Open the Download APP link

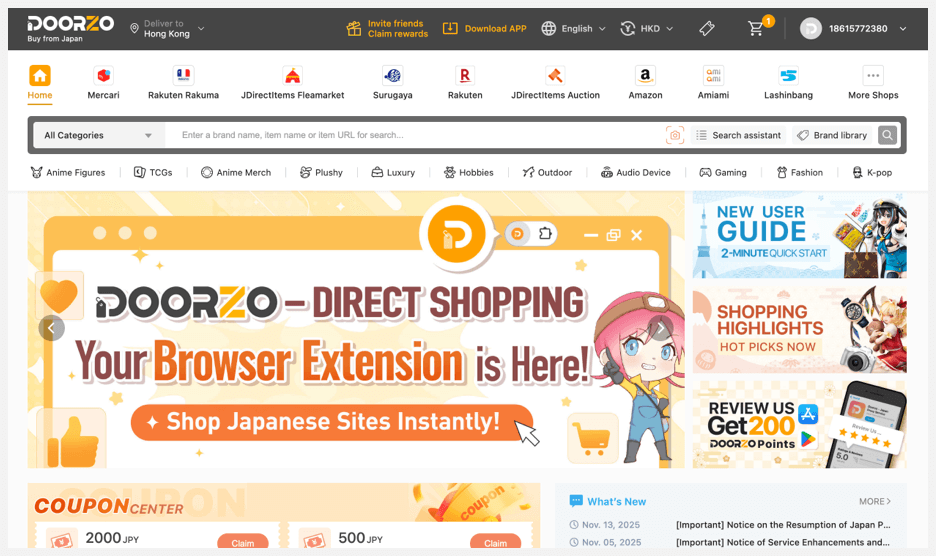(x=485, y=28)
